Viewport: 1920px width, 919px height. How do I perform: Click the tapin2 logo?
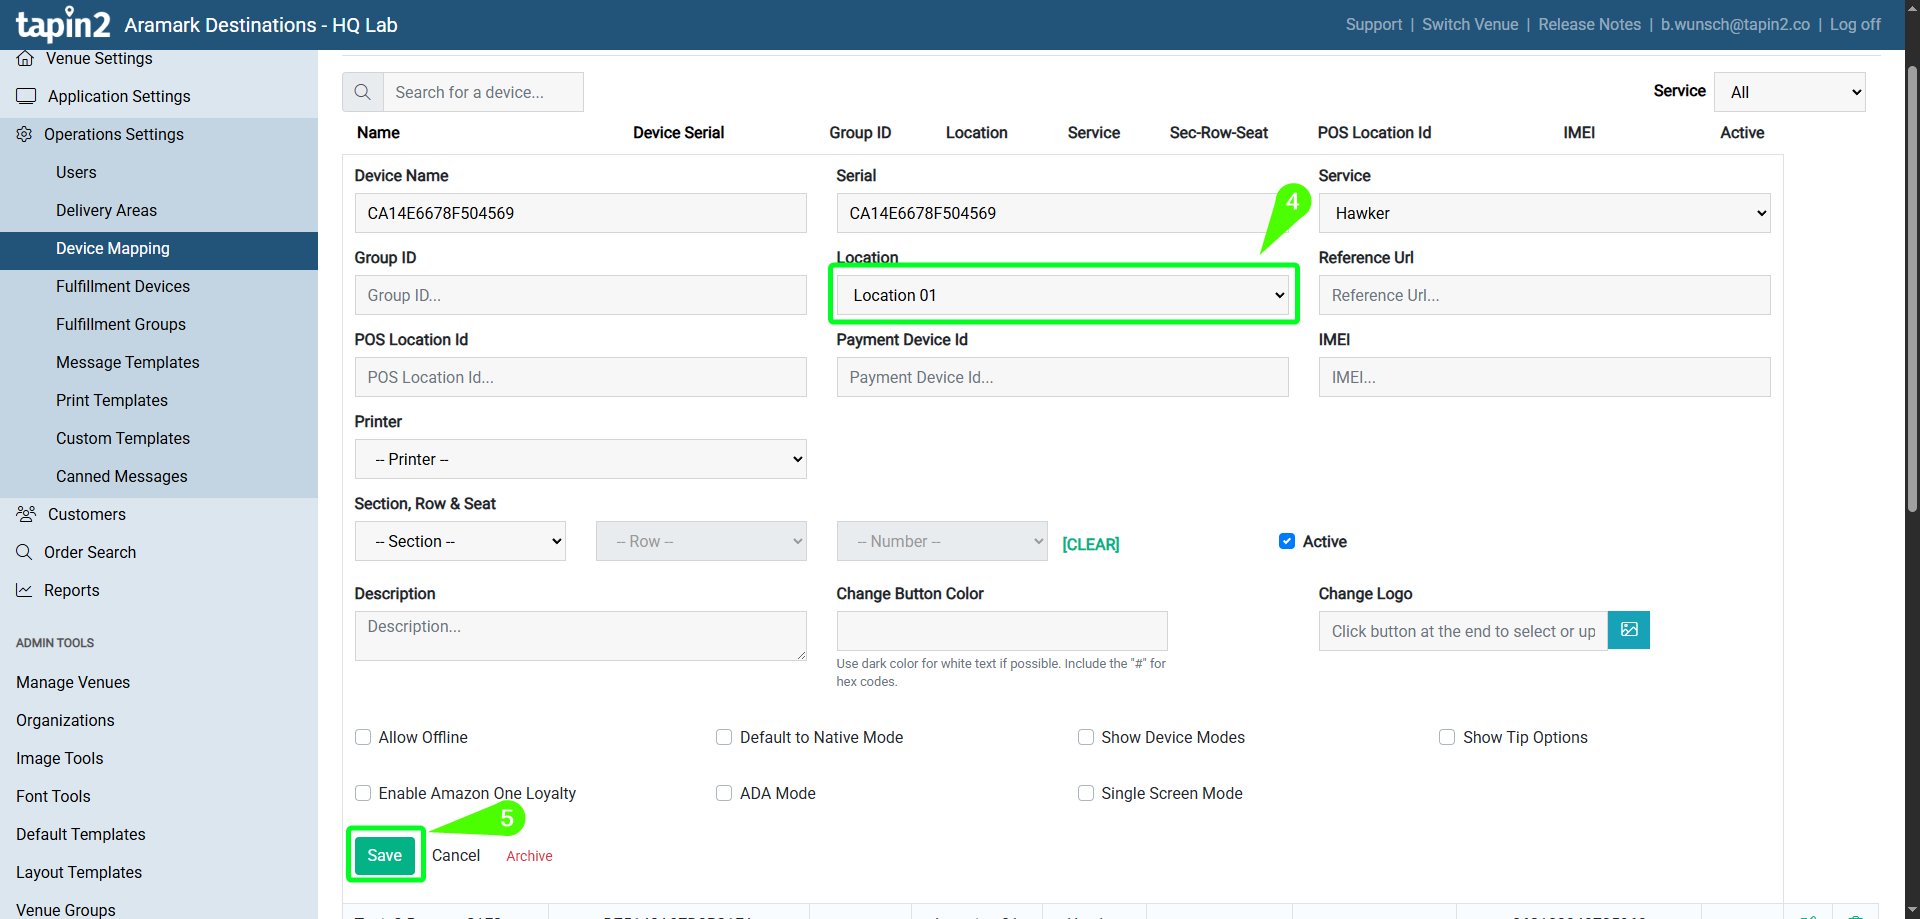[x=63, y=24]
